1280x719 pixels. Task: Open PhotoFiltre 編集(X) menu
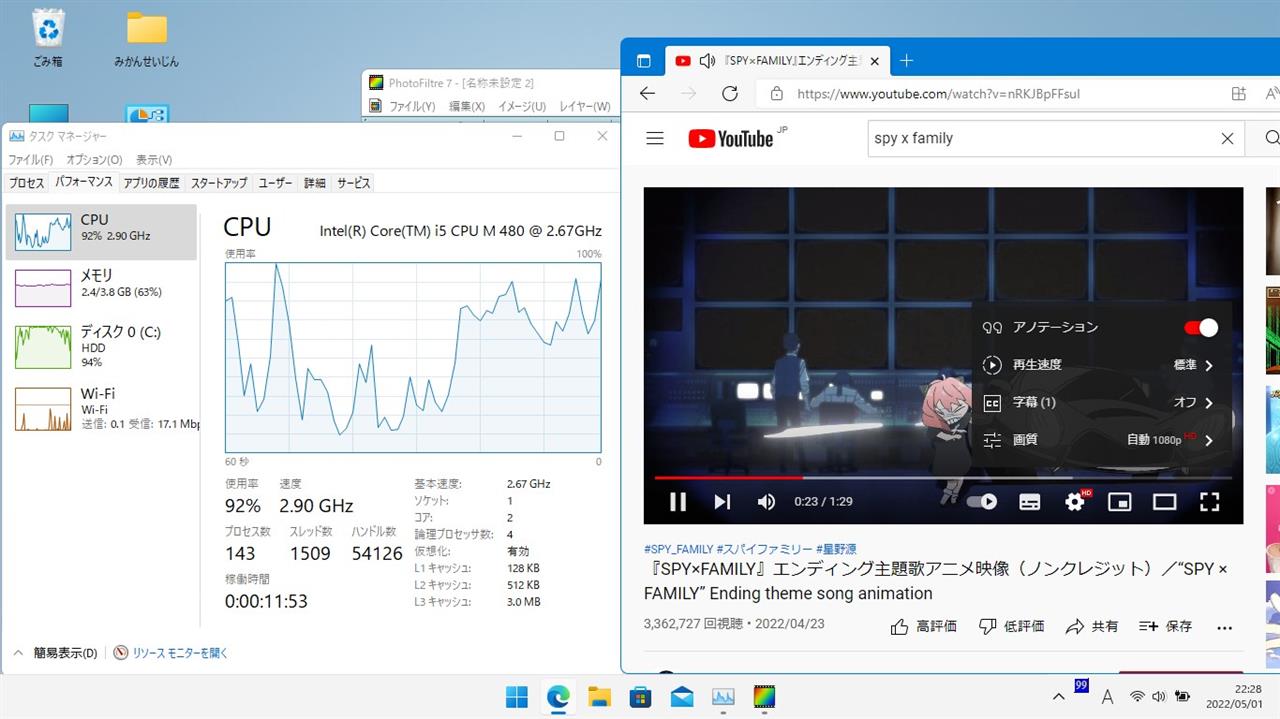coord(466,106)
